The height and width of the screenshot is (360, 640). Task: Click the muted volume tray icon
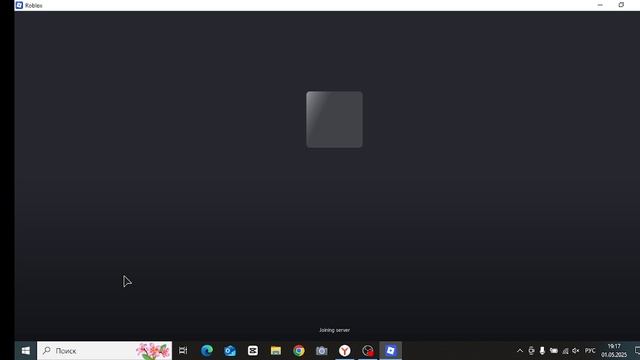pos(576,351)
